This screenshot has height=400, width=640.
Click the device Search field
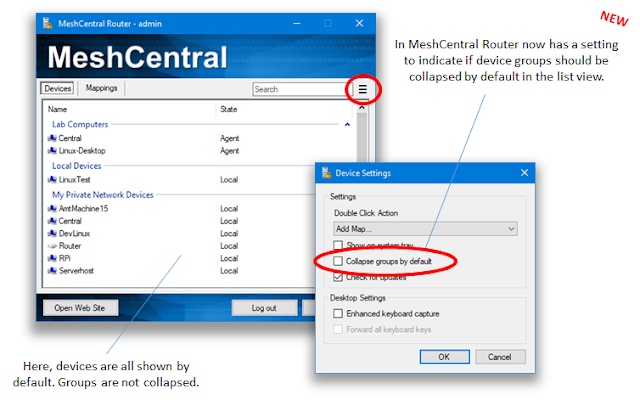click(x=300, y=89)
